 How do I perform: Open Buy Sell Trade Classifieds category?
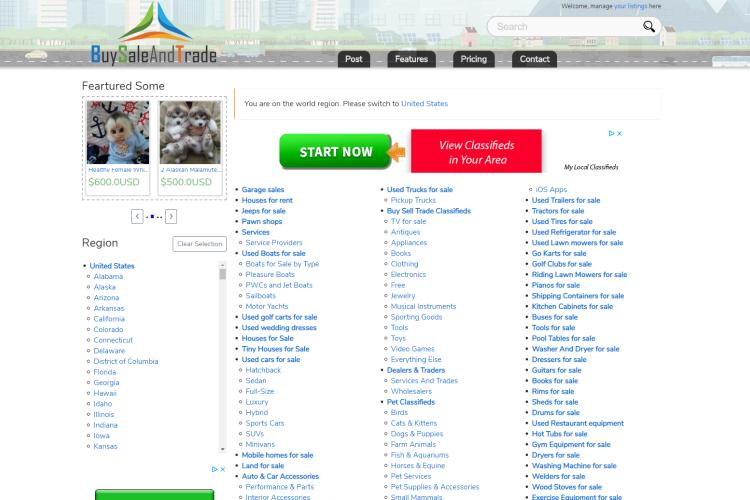click(x=429, y=211)
